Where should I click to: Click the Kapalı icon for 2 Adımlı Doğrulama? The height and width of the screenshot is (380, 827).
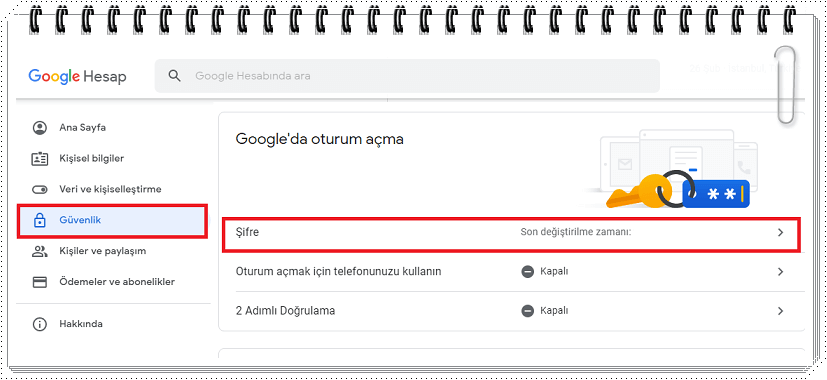click(x=527, y=311)
